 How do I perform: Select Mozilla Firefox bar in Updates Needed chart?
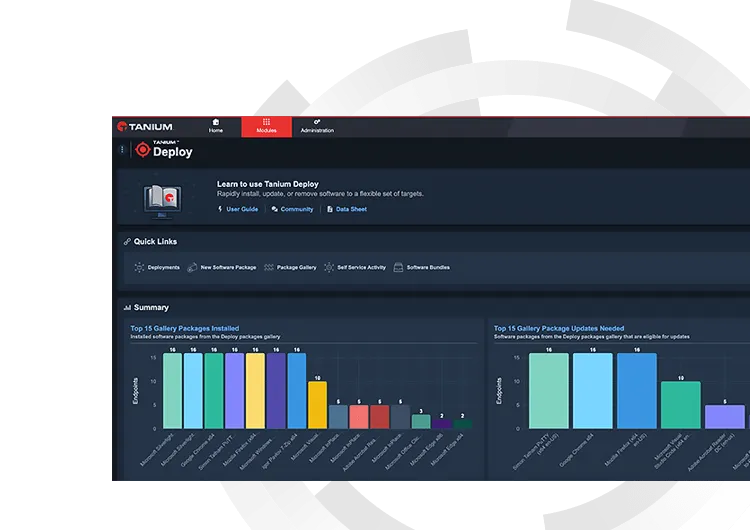pyautogui.click(x=637, y=391)
